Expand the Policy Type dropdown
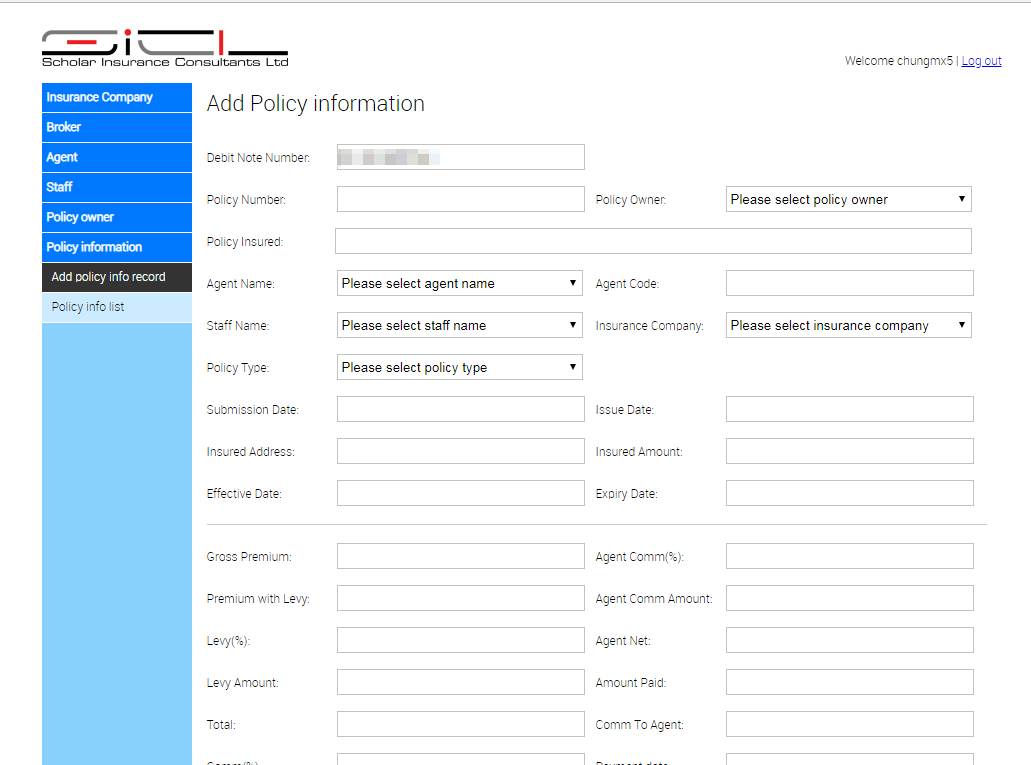Viewport: 1031px width, 765px height. [460, 368]
